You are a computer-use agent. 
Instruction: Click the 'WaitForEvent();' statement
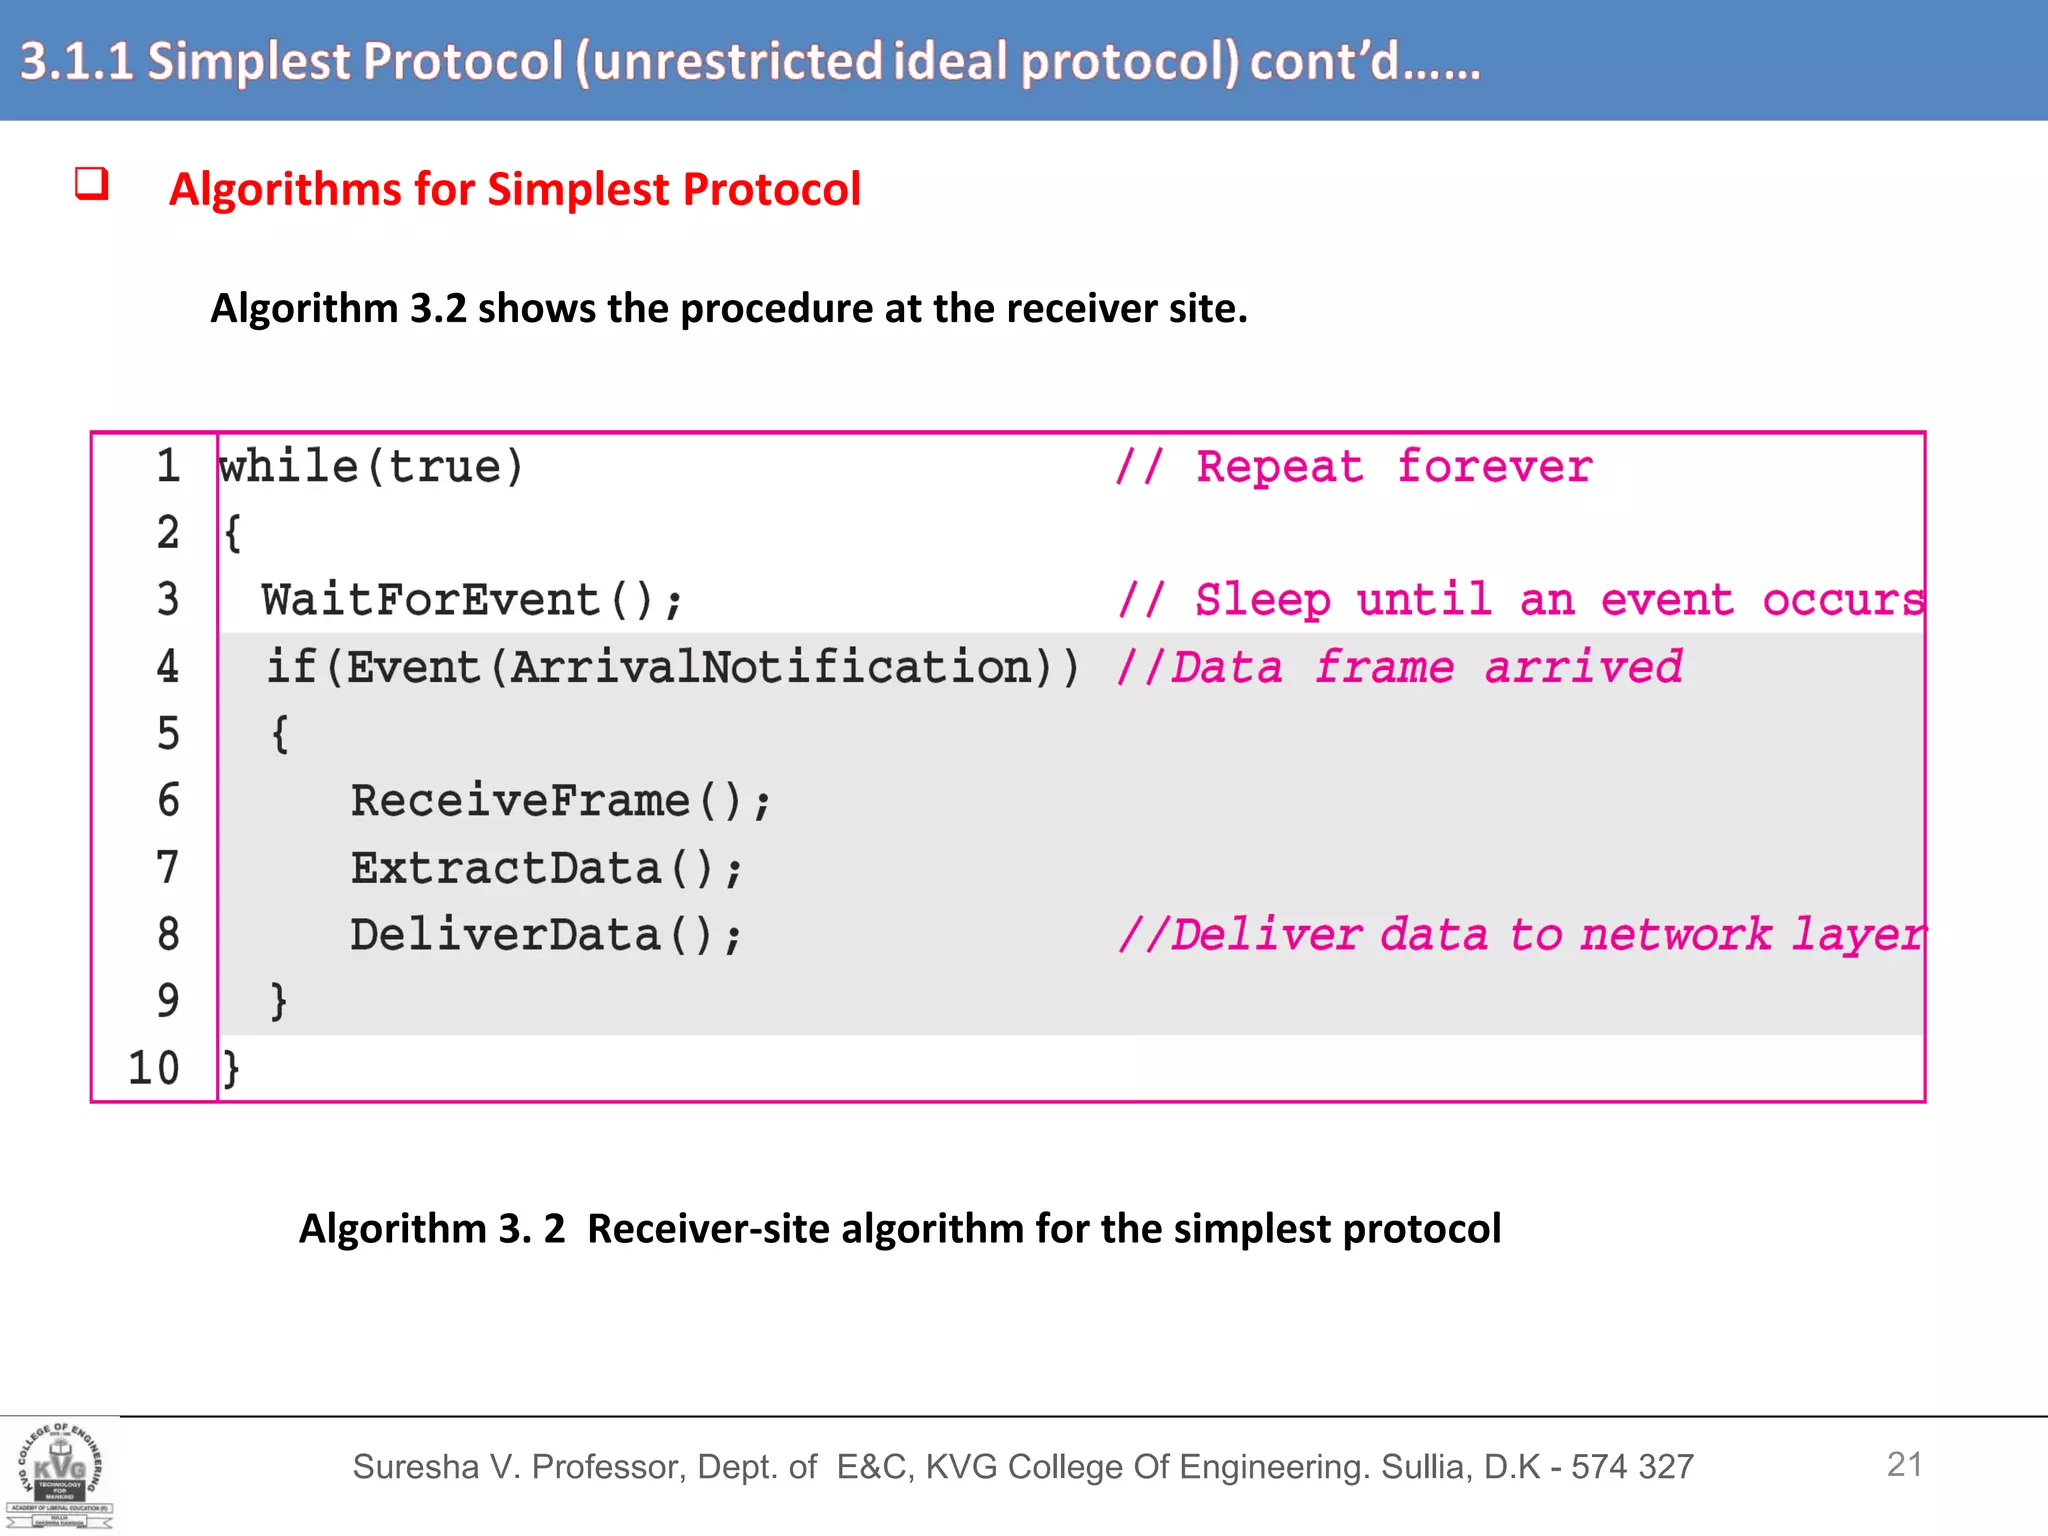coord(472,600)
